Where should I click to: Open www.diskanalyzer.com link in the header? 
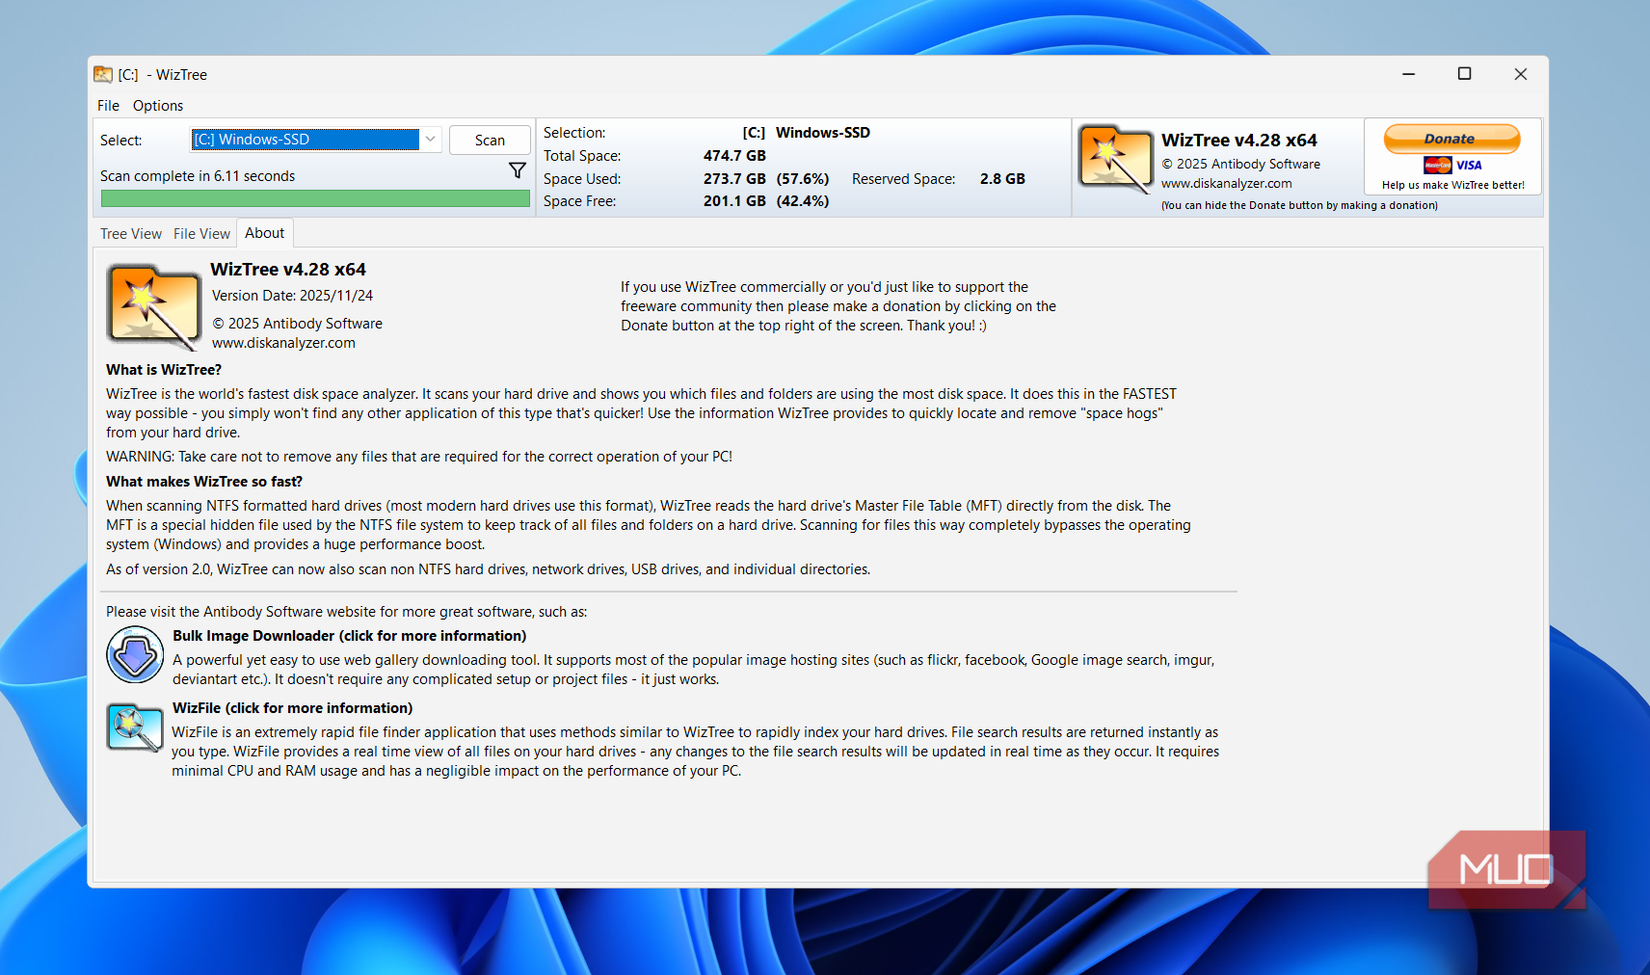click(x=1226, y=184)
